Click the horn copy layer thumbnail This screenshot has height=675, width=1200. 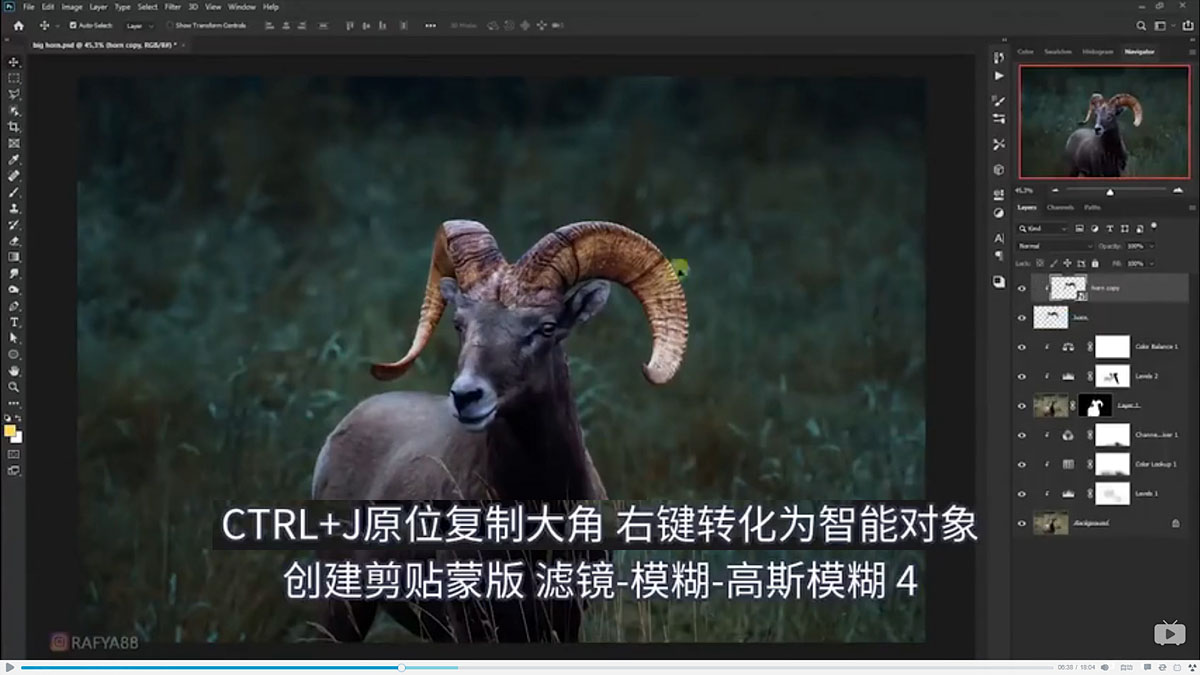coord(1068,288)
